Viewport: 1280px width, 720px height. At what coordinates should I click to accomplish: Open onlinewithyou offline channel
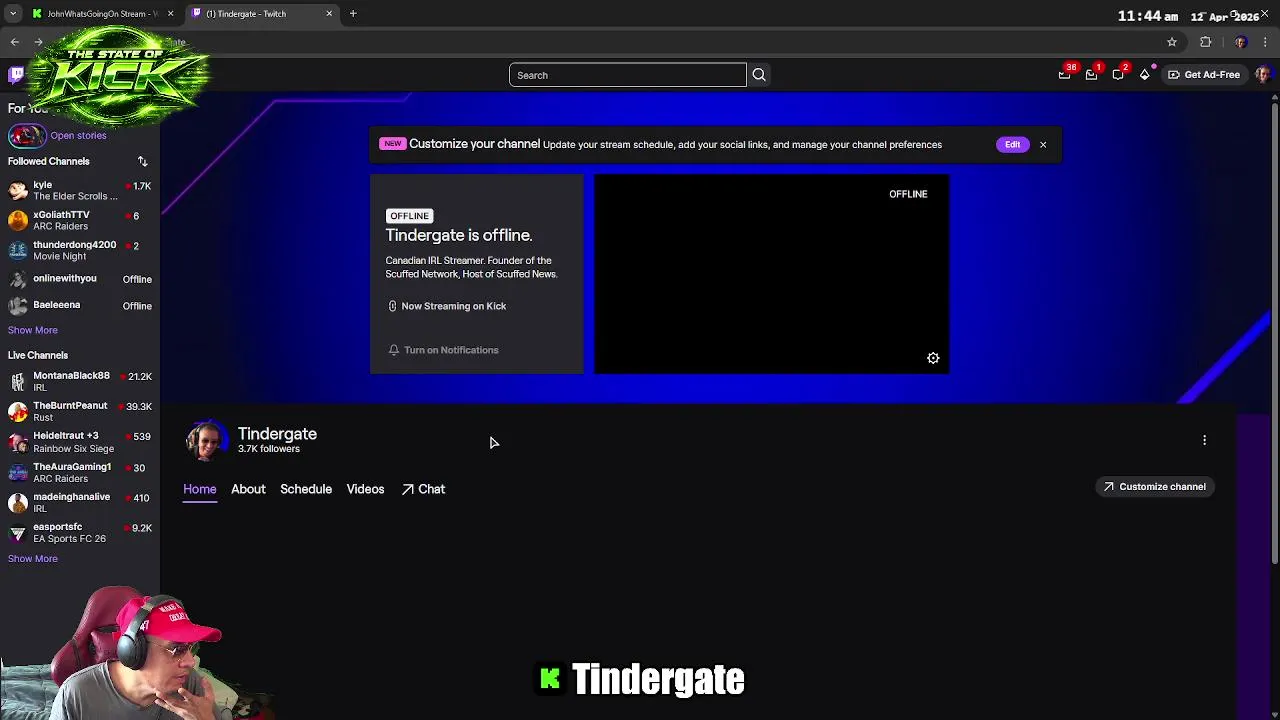coord(80,279)
